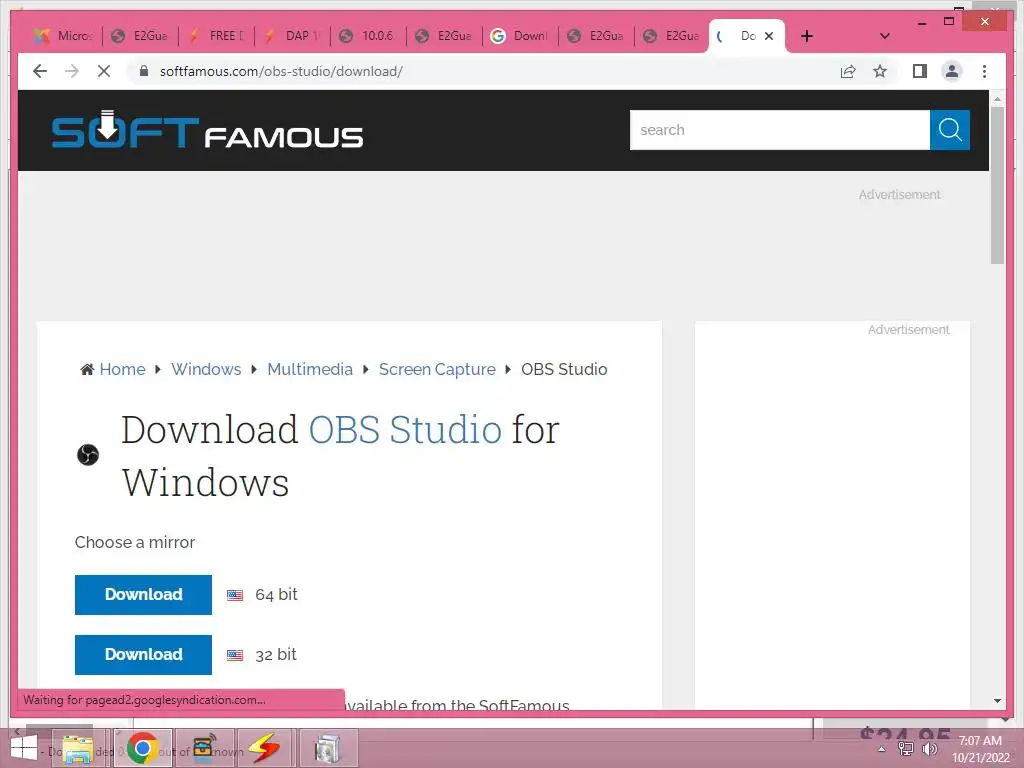Click scrollbar up arrow
Screen dimensions: 1024x768
coord(997,99)
